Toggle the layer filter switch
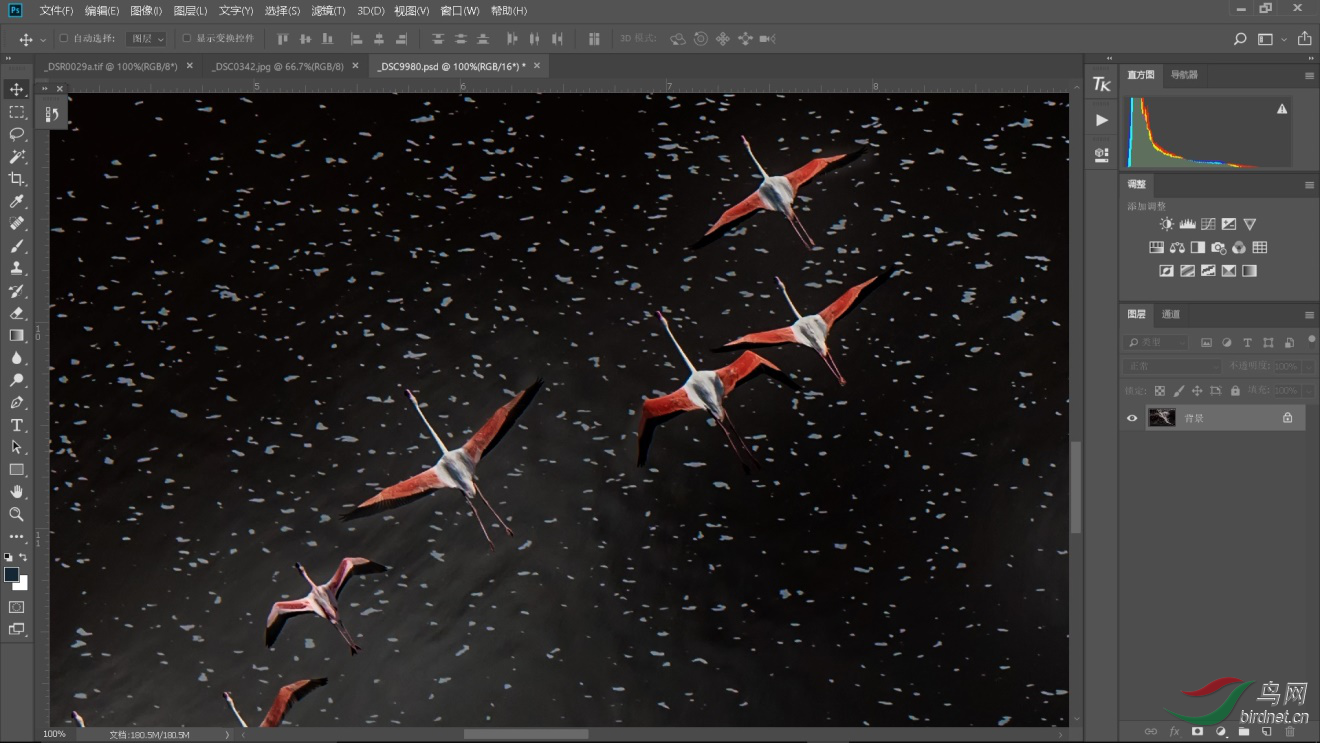The height and width of the screenshot is (743, 1320). pos(1311,340)
